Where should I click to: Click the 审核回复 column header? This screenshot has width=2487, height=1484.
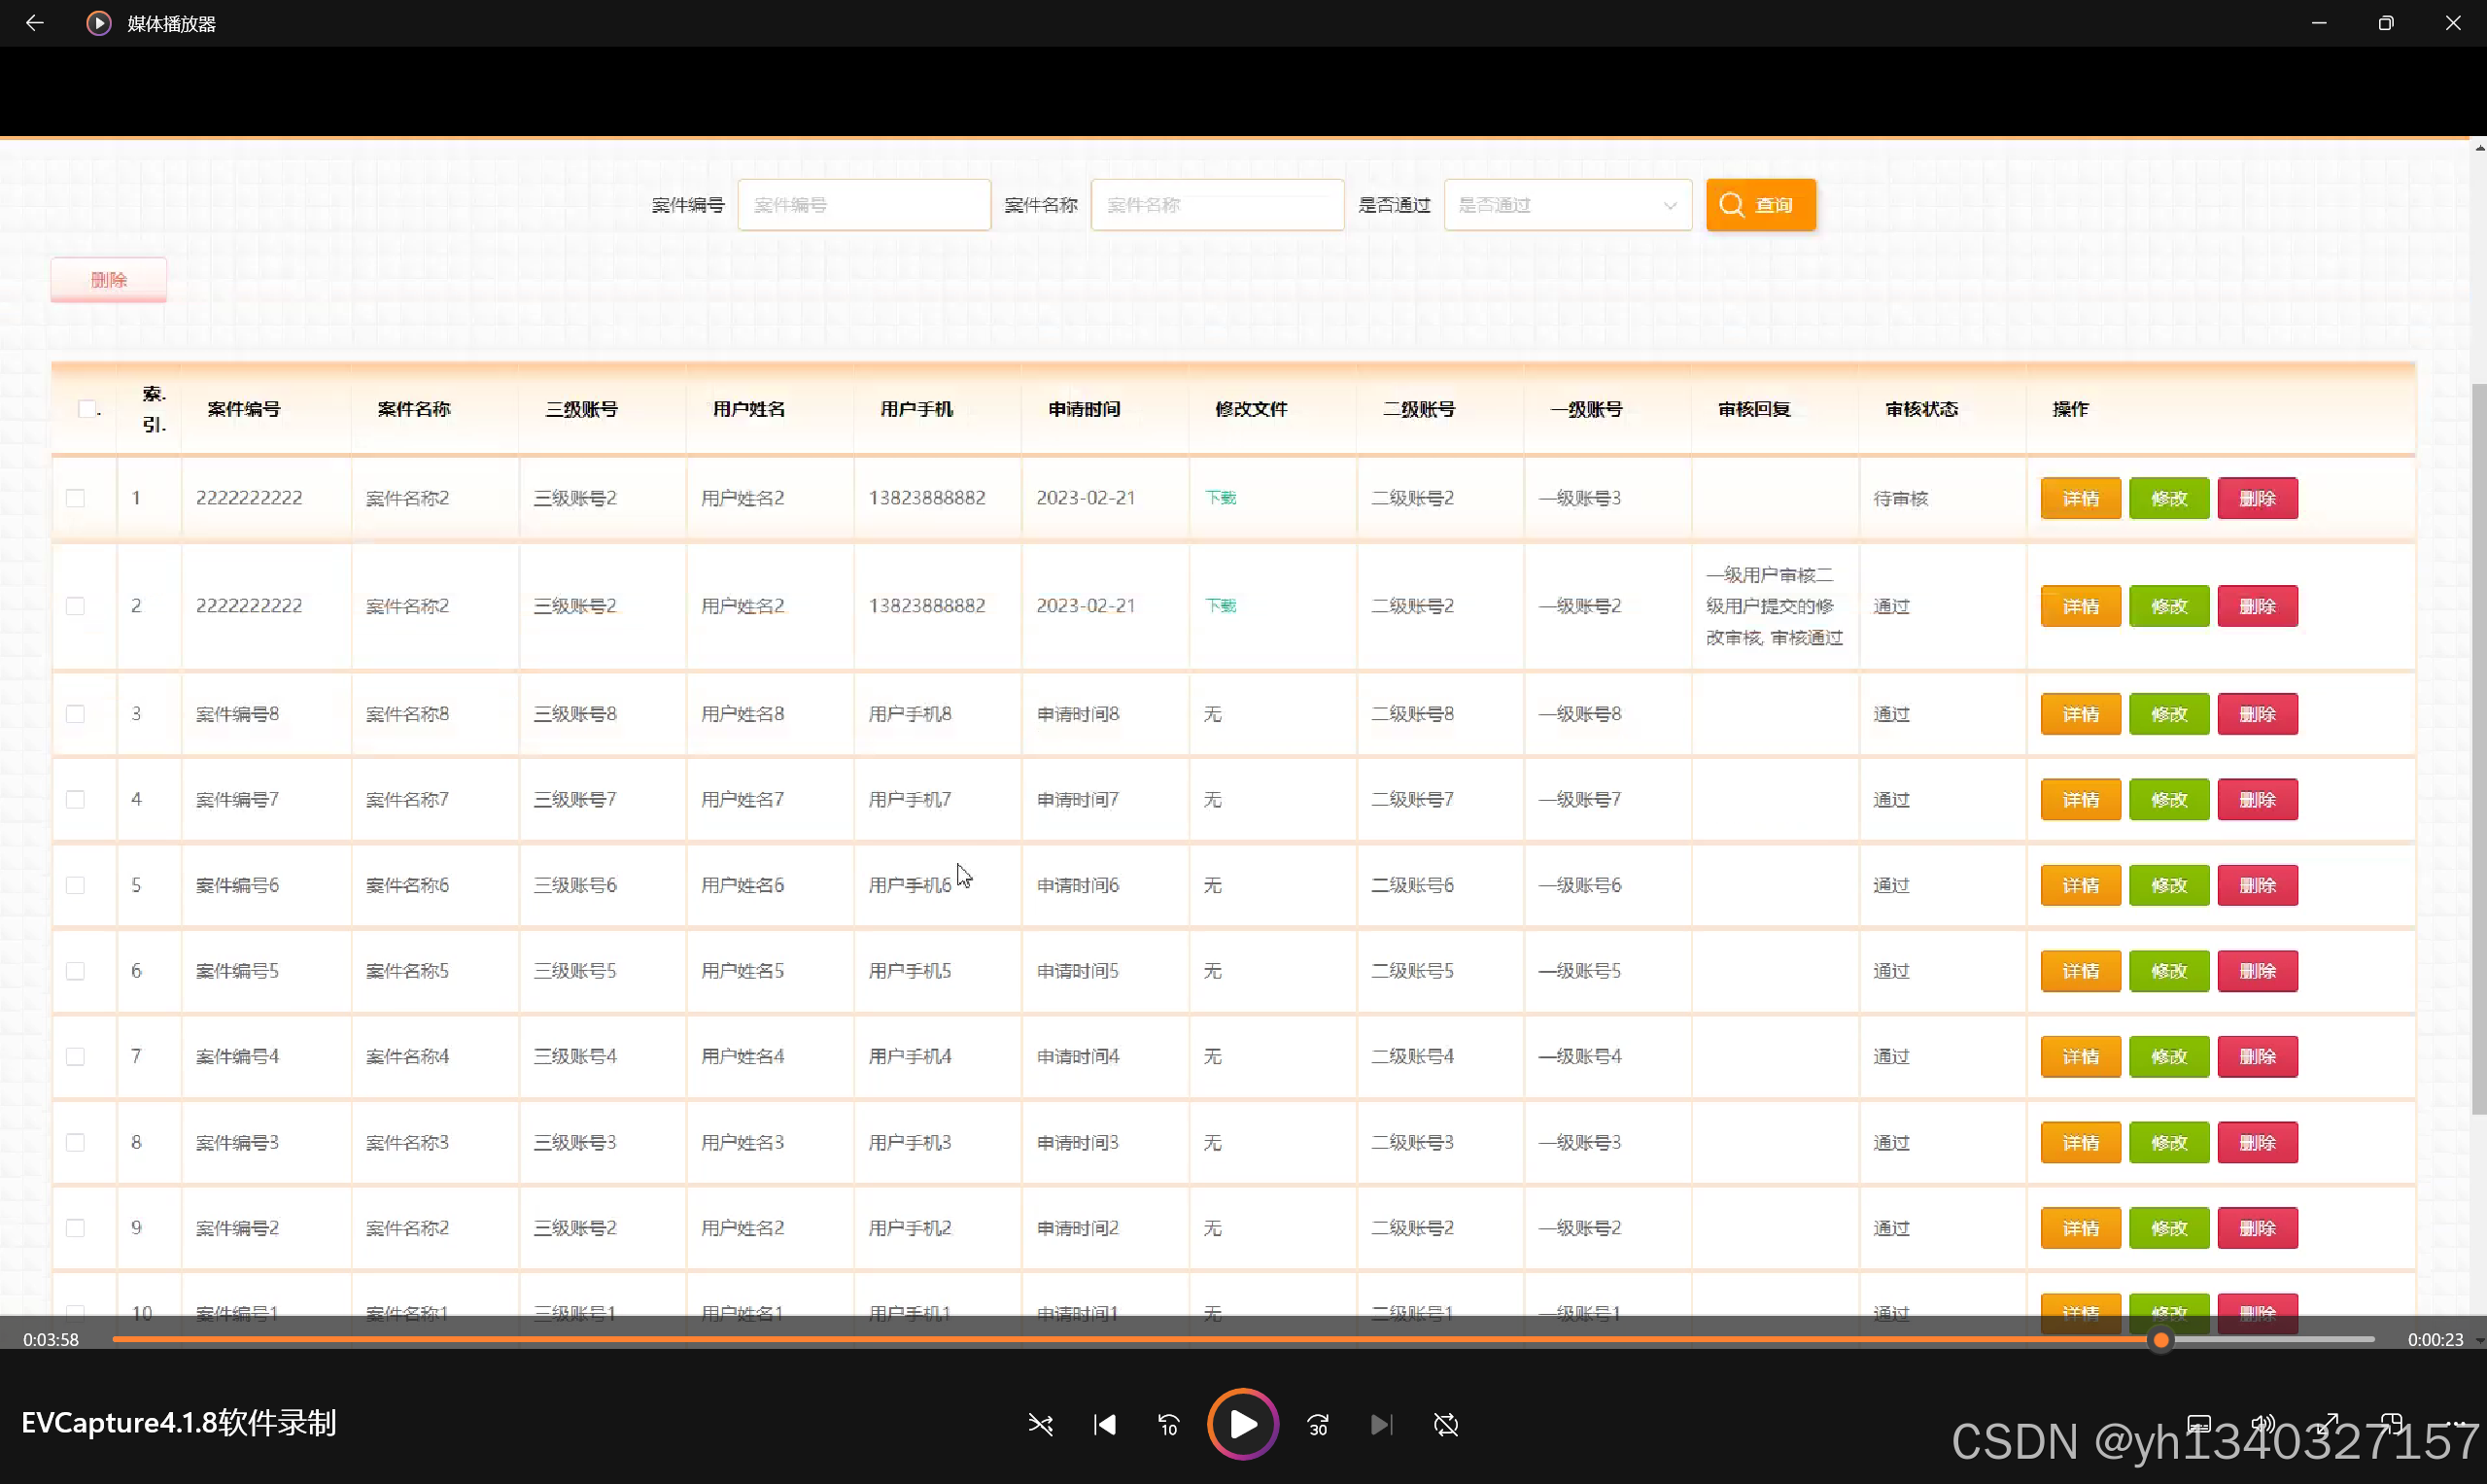coord(1754,409)
